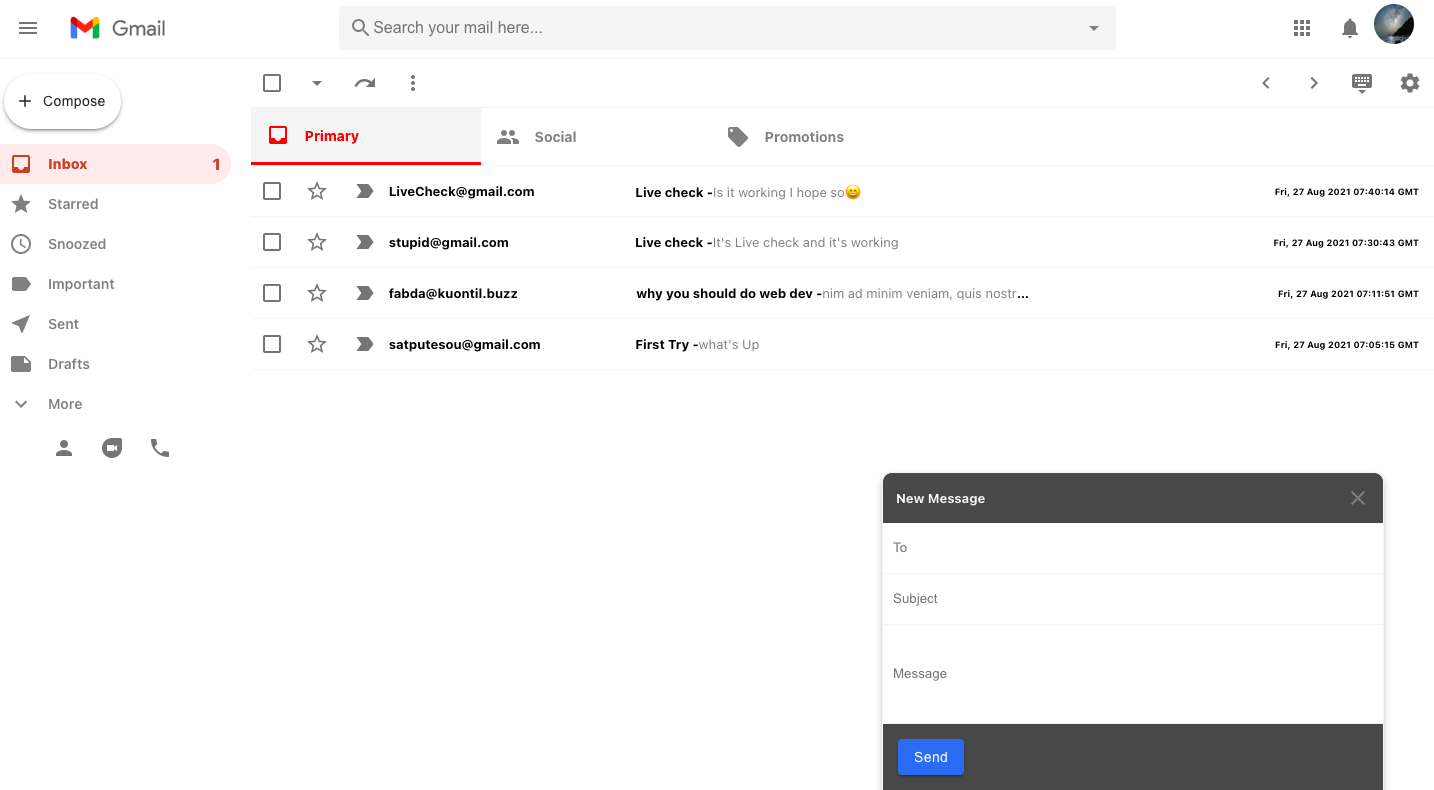Open the three-dot more options toolbar icon
1434x790 pixels.
[x=413, y=83]
